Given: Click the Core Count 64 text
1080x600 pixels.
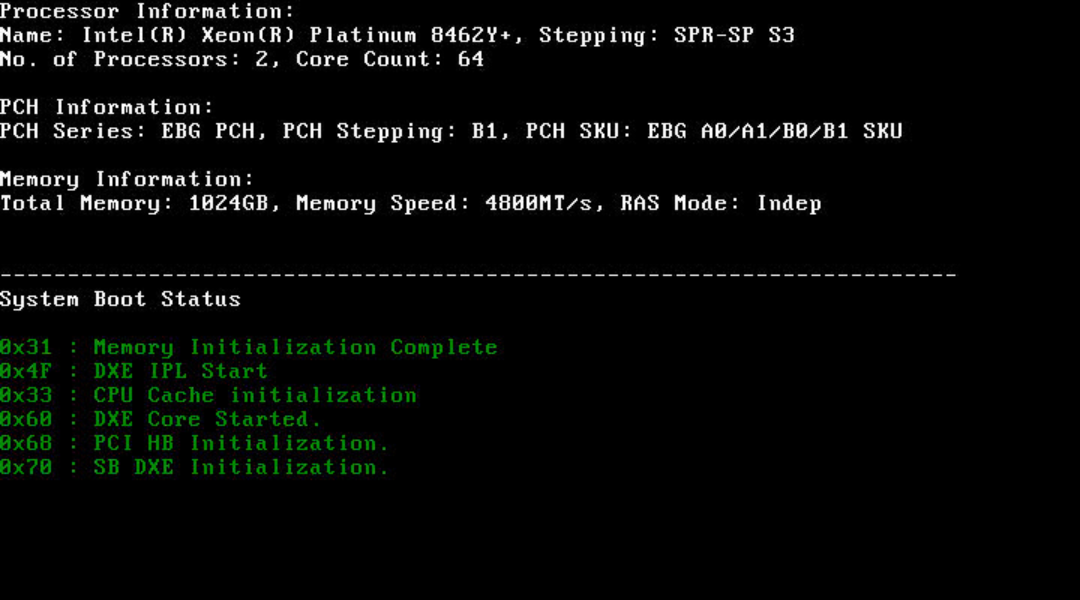Looking at the screenshot, I should (x=390, y=59).
